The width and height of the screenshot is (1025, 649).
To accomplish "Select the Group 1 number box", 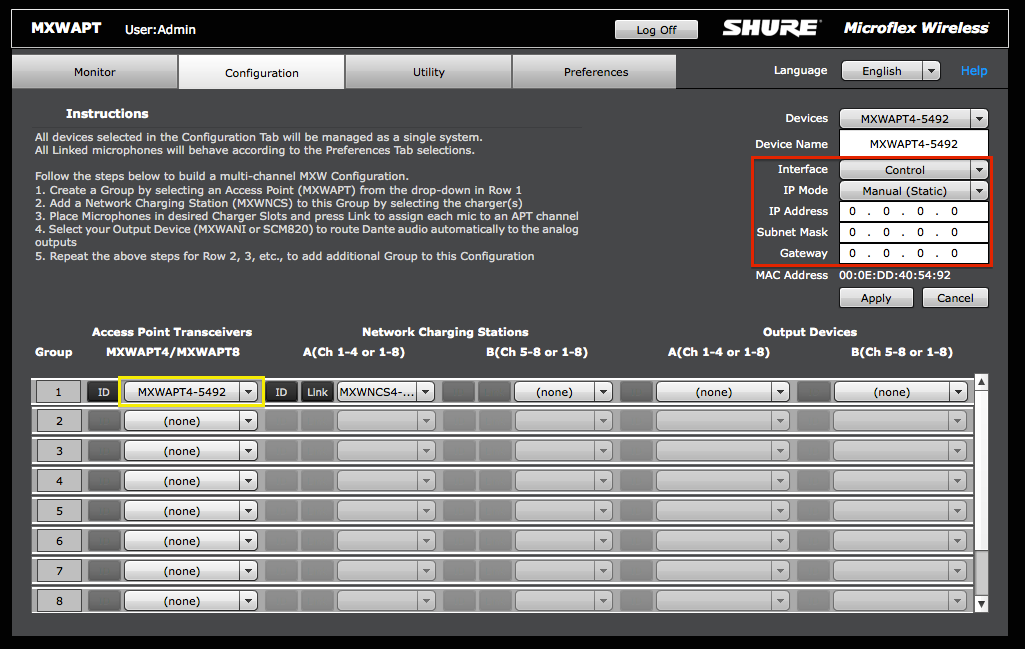I will 58,392.
